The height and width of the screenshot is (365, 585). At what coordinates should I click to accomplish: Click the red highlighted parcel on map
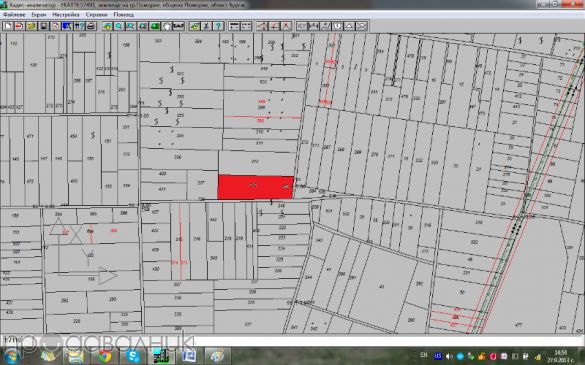[256, 187]
